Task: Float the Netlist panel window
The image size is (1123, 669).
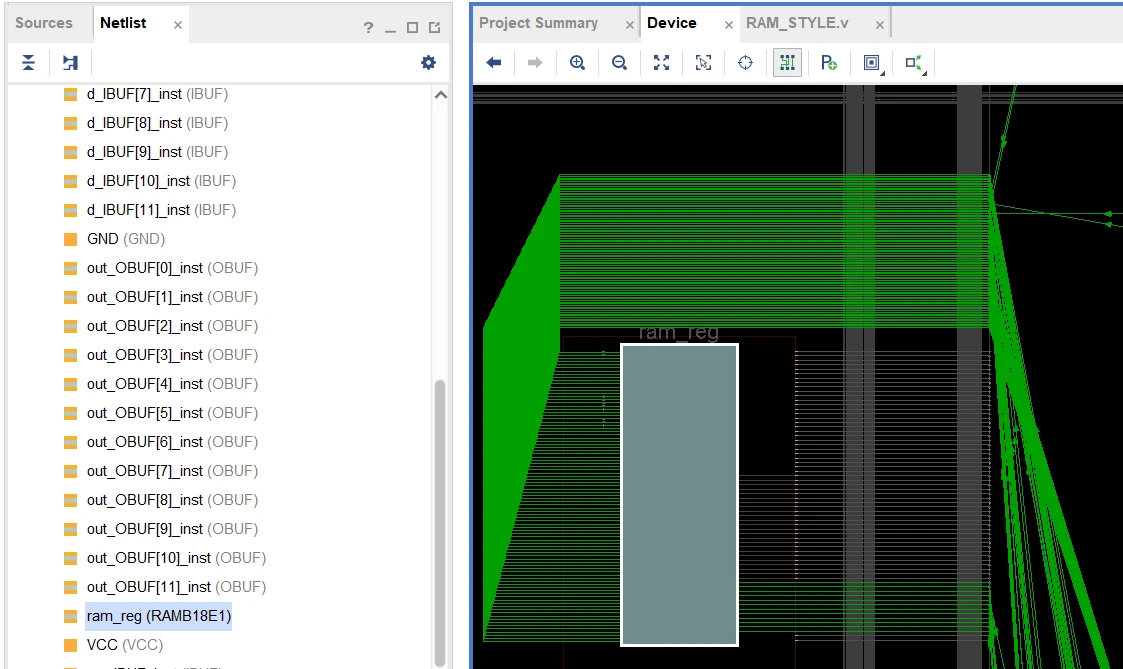Action: tap(435, 28)
